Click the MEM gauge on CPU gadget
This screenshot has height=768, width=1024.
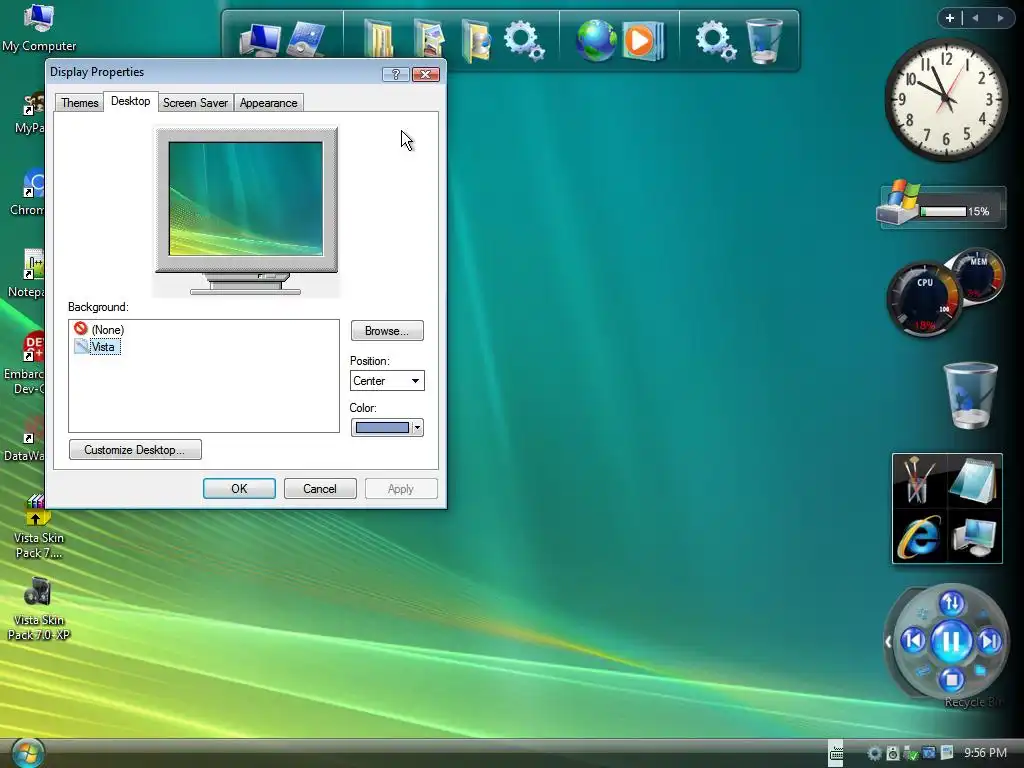point(978,274)
